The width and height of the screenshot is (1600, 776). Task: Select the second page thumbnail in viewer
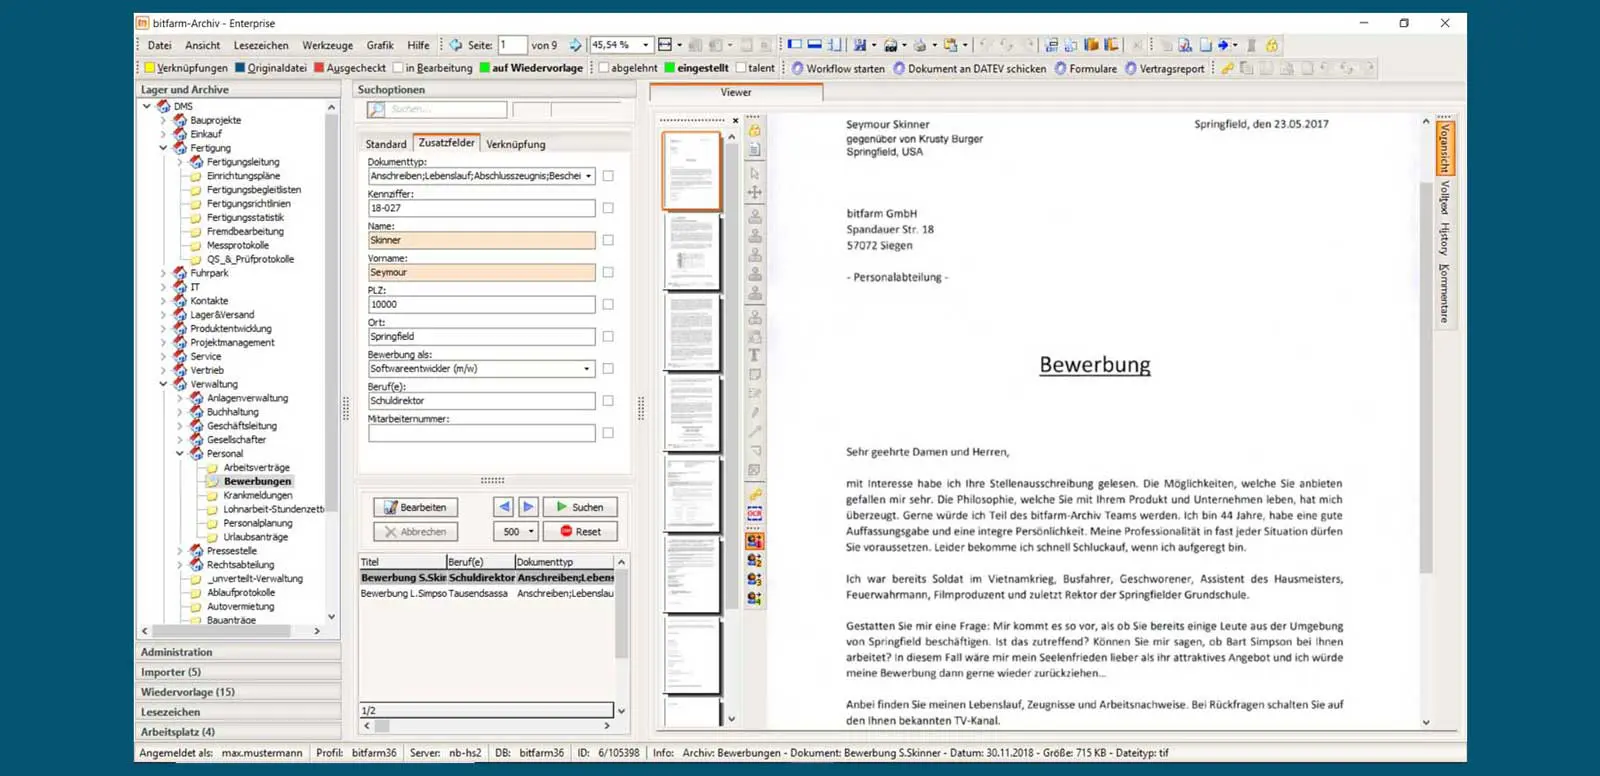point(692,253)
